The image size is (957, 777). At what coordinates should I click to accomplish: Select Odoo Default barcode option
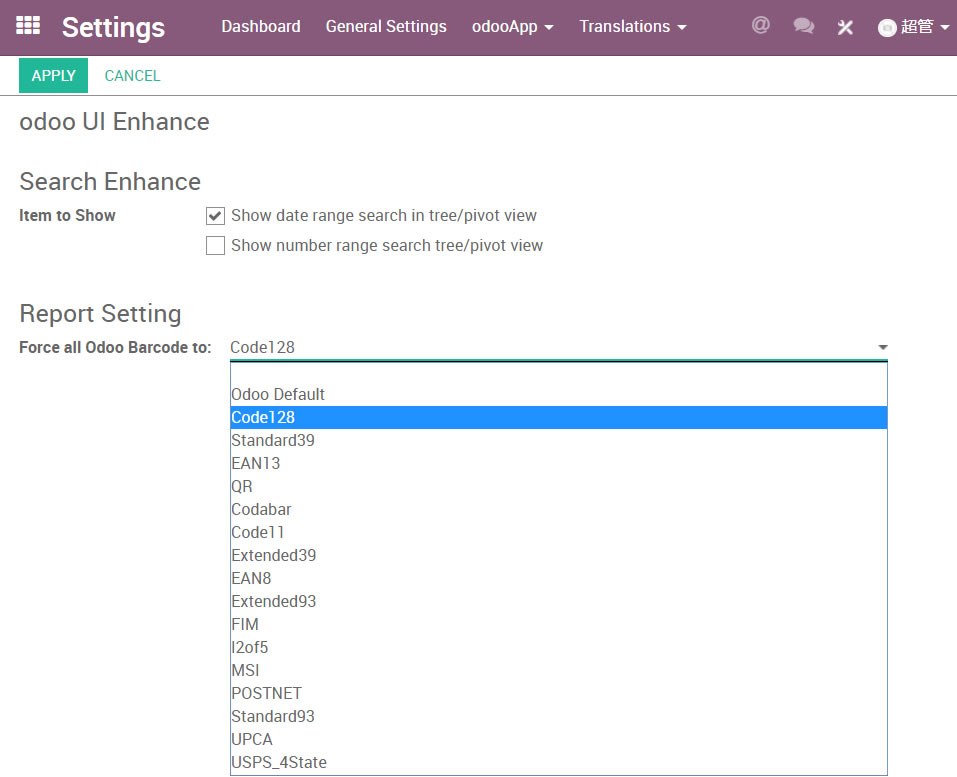[x=278, y=395]
